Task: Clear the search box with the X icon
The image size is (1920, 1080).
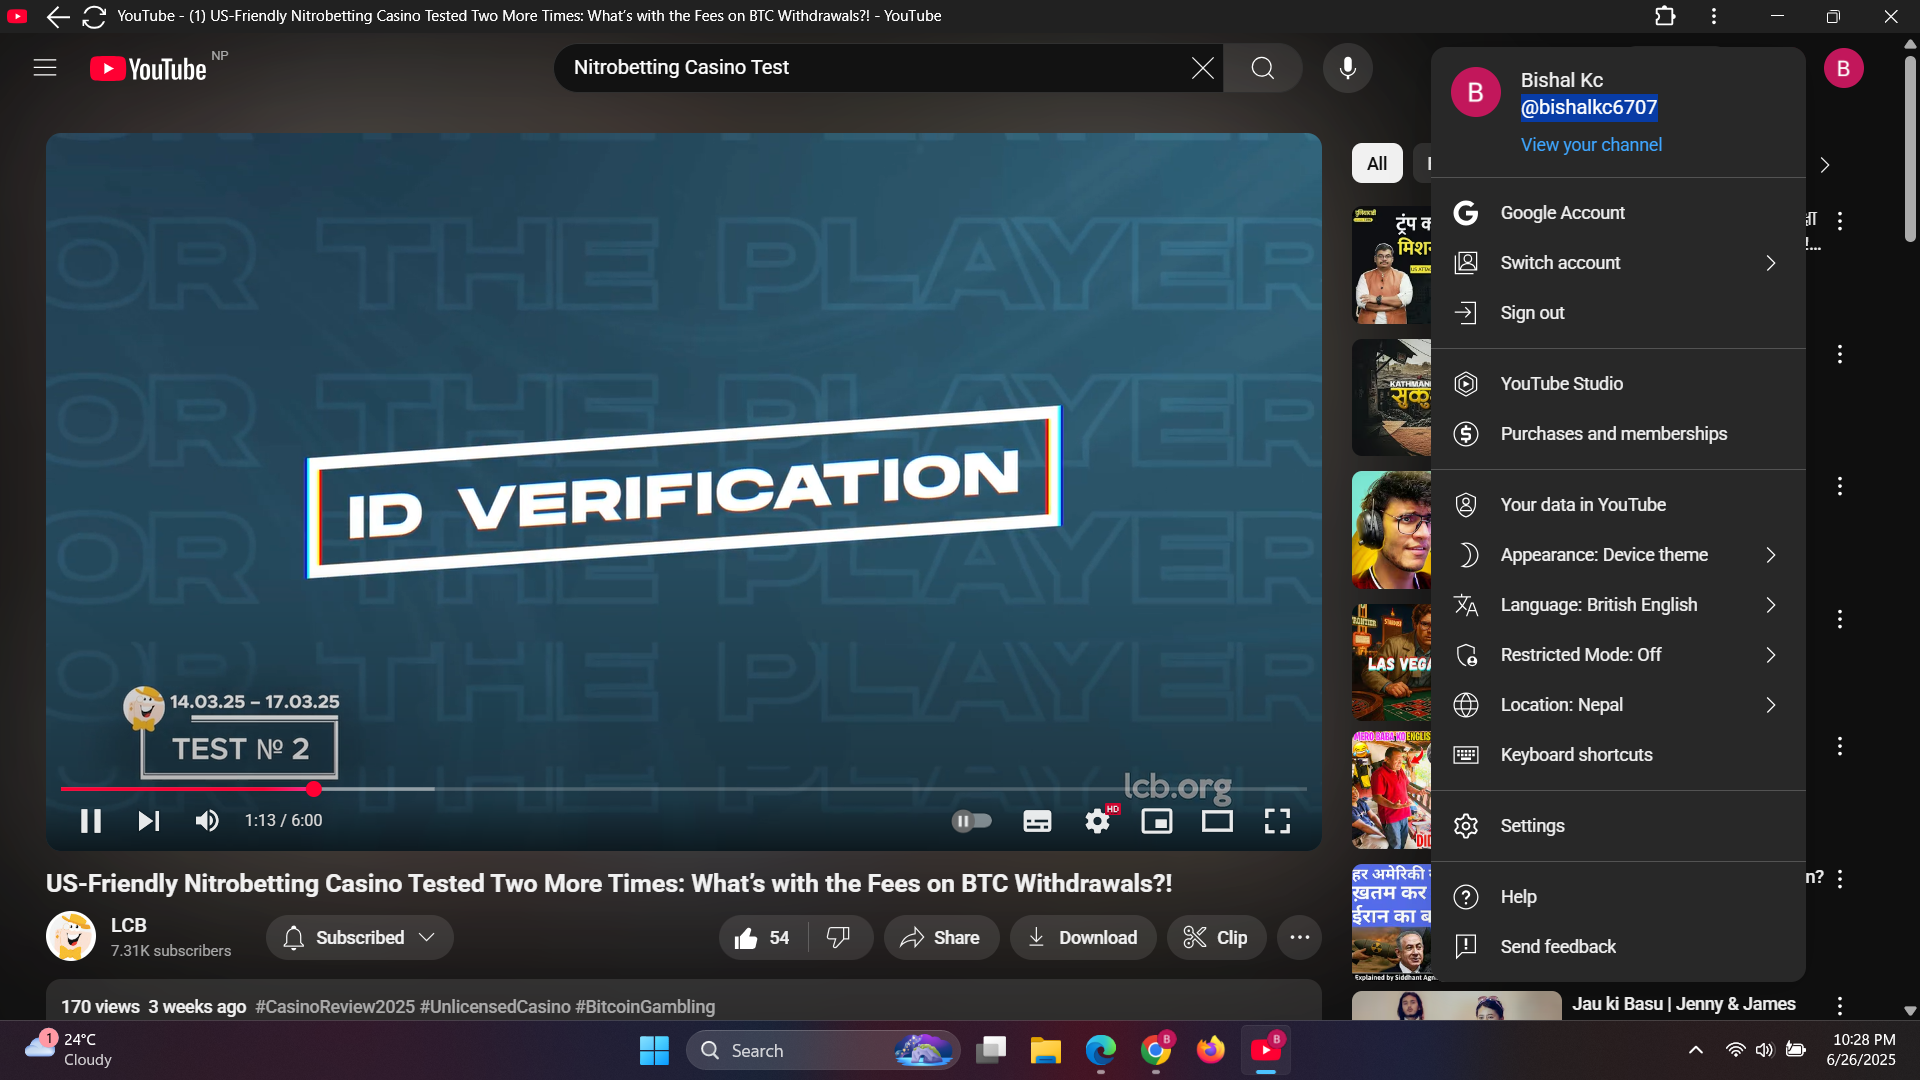Action: click(1202, 68)
